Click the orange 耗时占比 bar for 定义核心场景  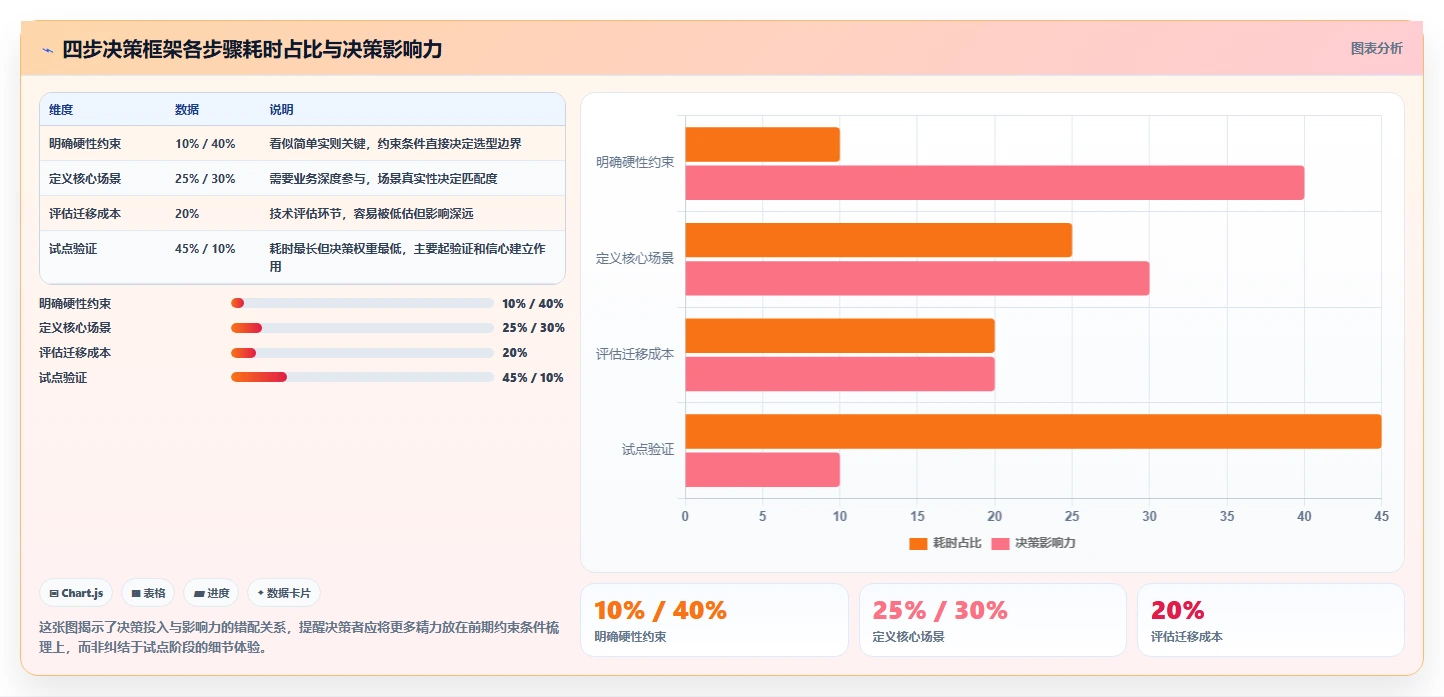click(878, 240)
